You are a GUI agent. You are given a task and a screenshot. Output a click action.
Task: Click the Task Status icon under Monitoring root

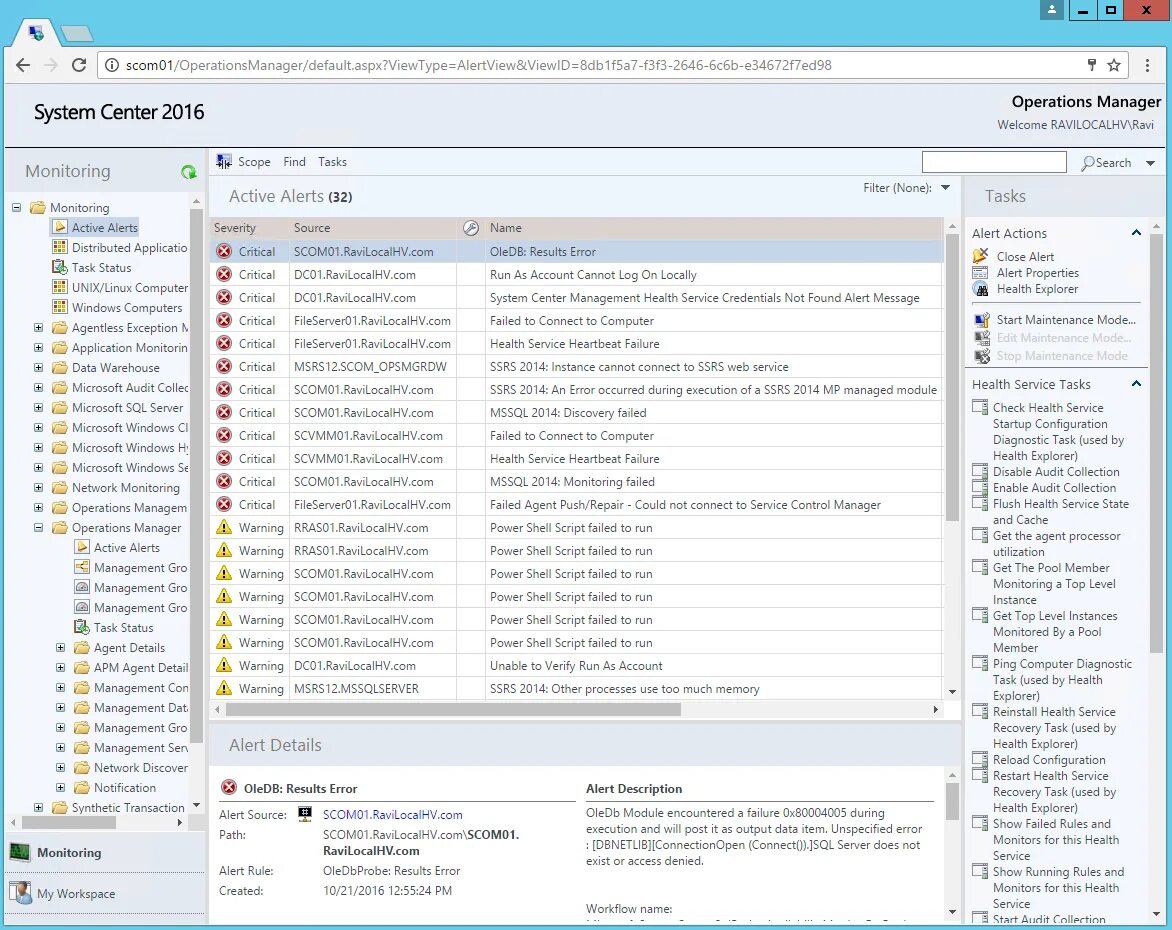[60, 268]
